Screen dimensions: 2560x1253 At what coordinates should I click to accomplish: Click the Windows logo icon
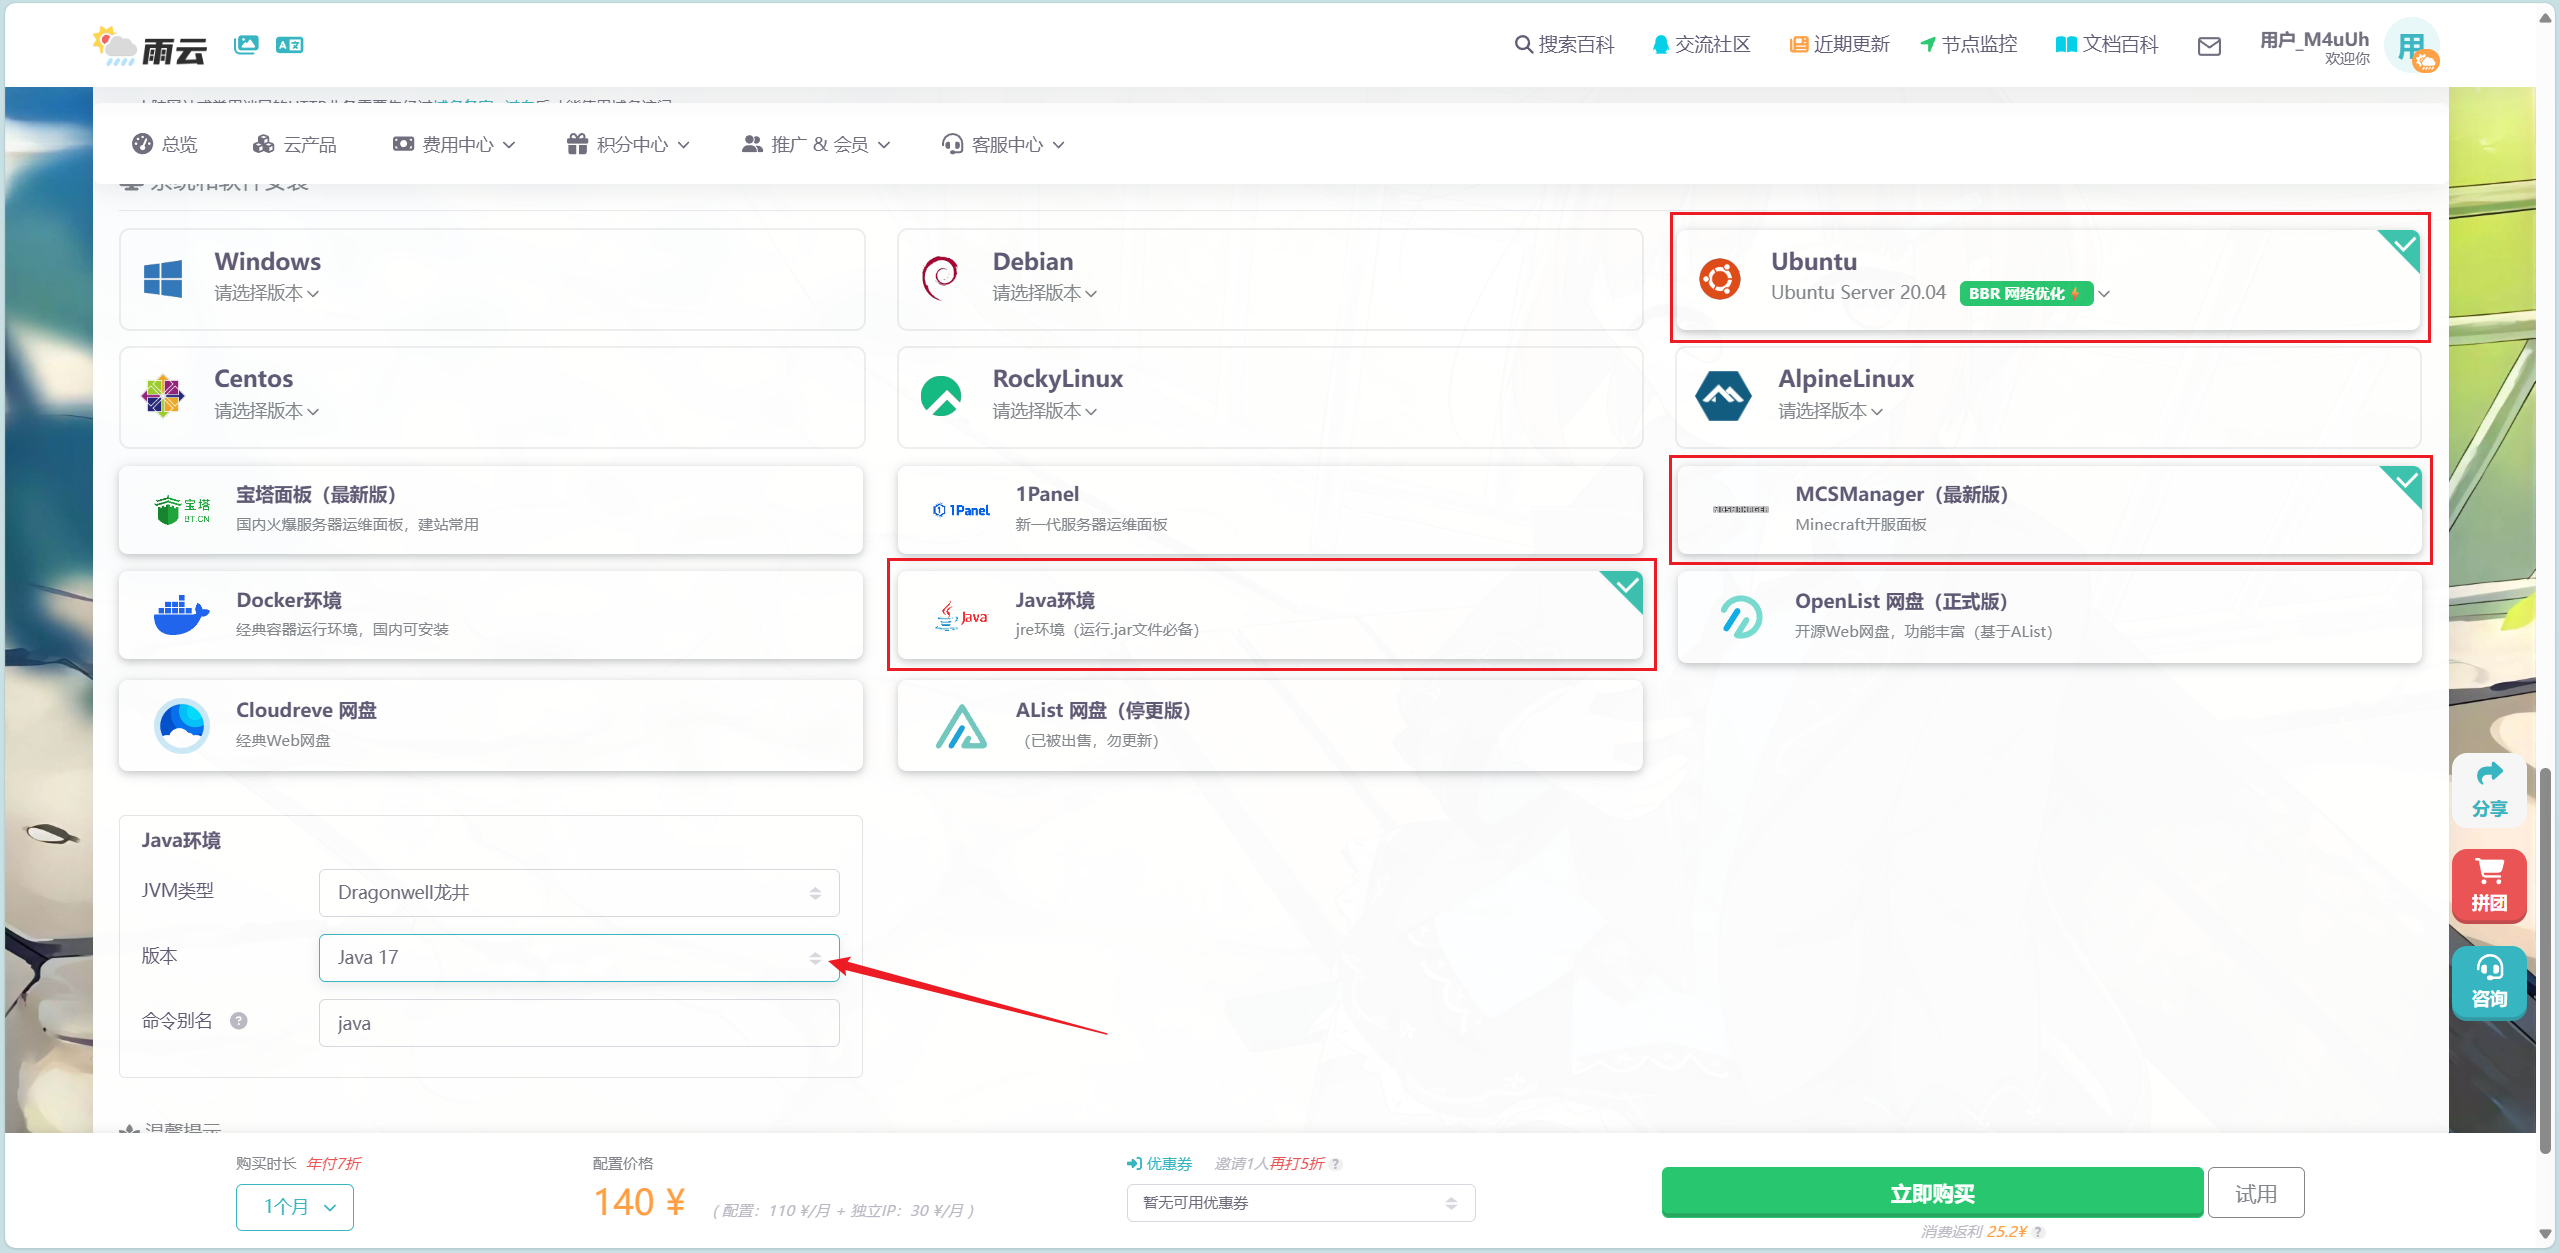coord(163,279)
